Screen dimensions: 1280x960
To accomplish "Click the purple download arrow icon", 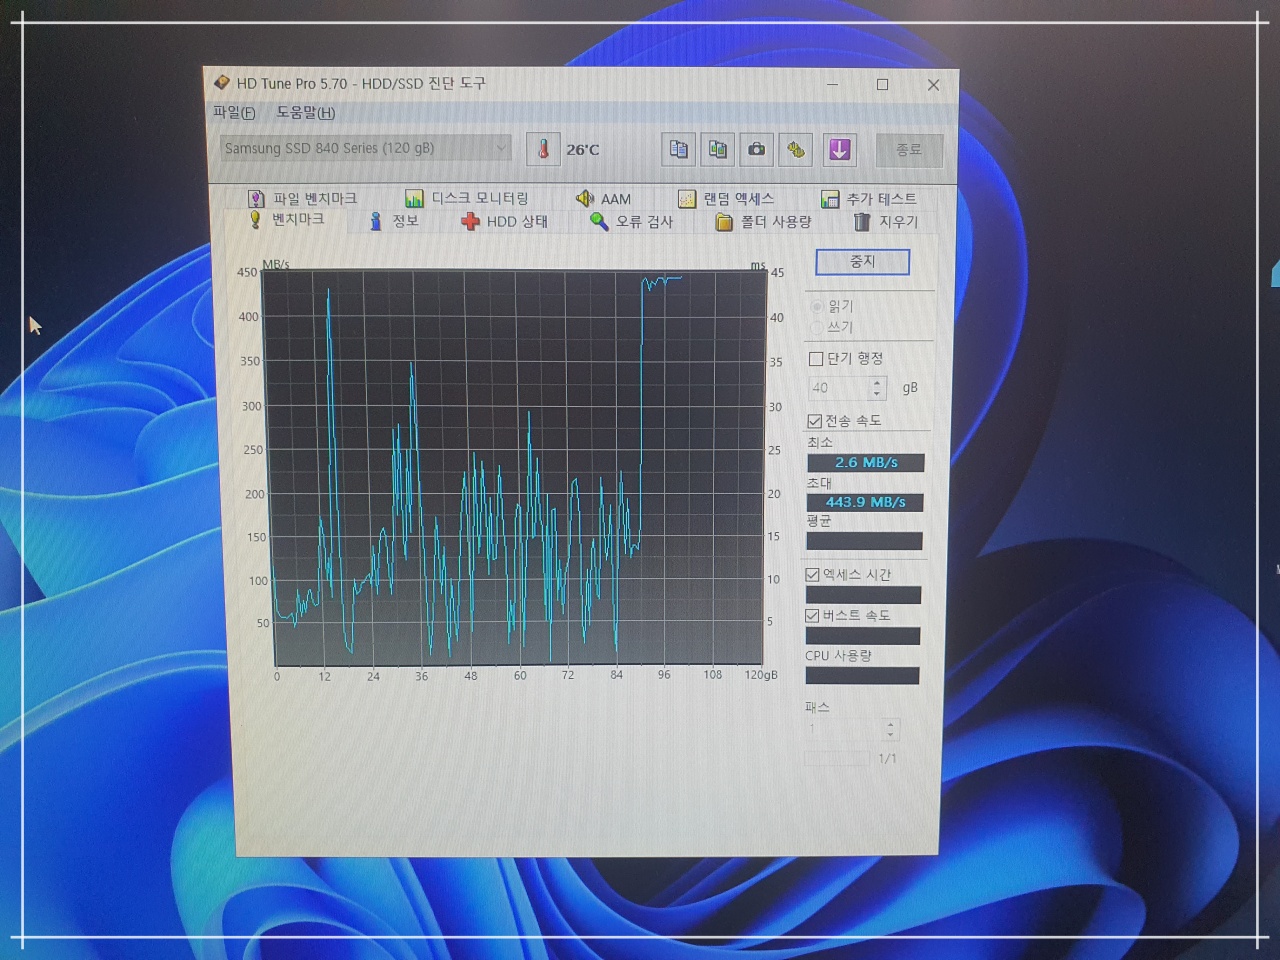I will pos(839,149).
